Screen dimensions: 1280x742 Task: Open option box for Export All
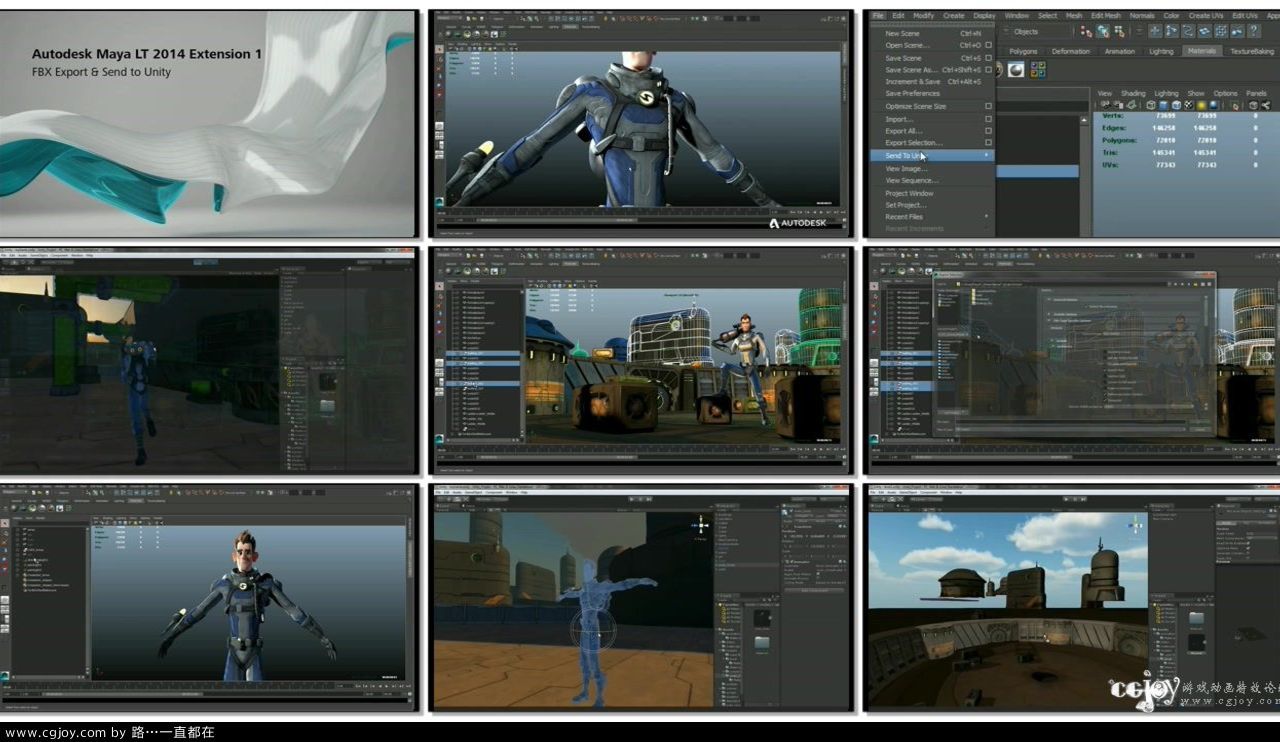click(x=989, y=131)
